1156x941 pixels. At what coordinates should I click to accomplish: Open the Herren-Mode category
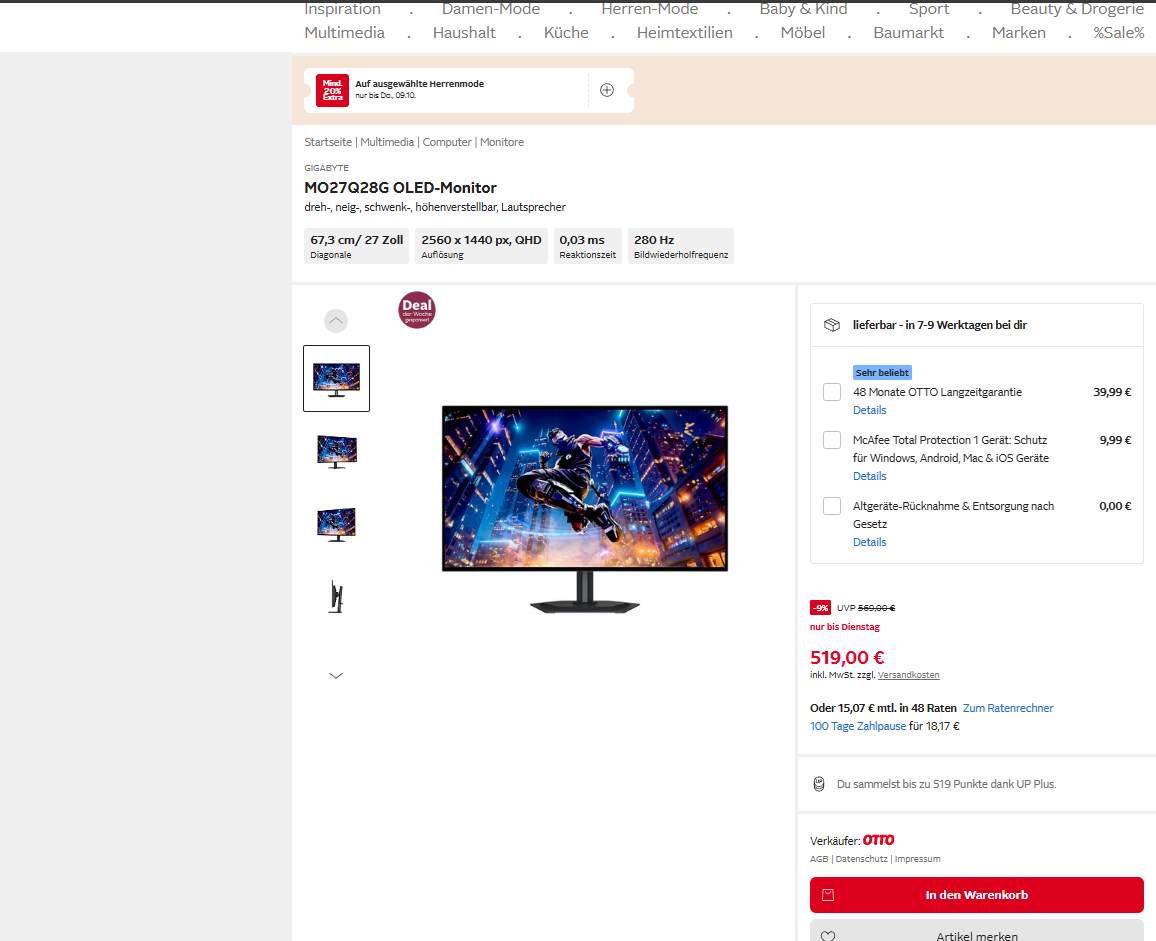(650, 10)
